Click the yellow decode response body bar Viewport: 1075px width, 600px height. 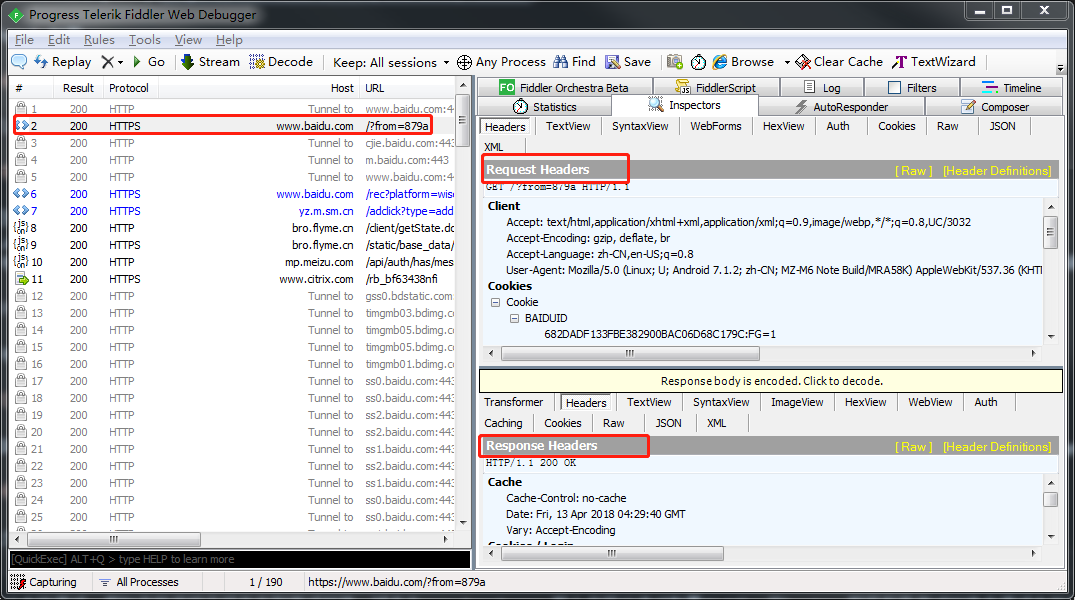tap(771, 381)
